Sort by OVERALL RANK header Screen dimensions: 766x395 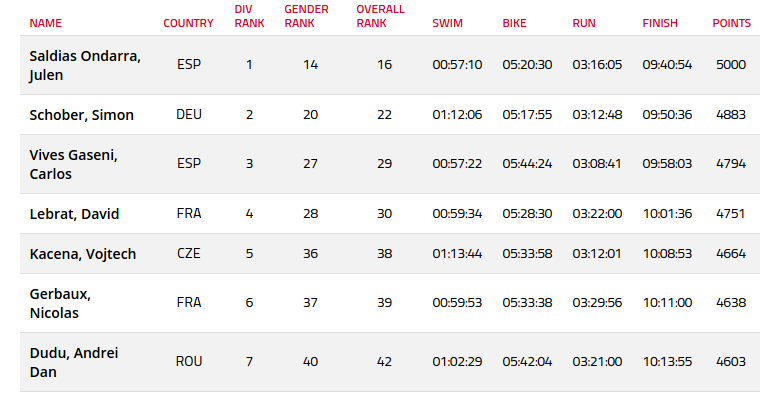pos(380,16)
